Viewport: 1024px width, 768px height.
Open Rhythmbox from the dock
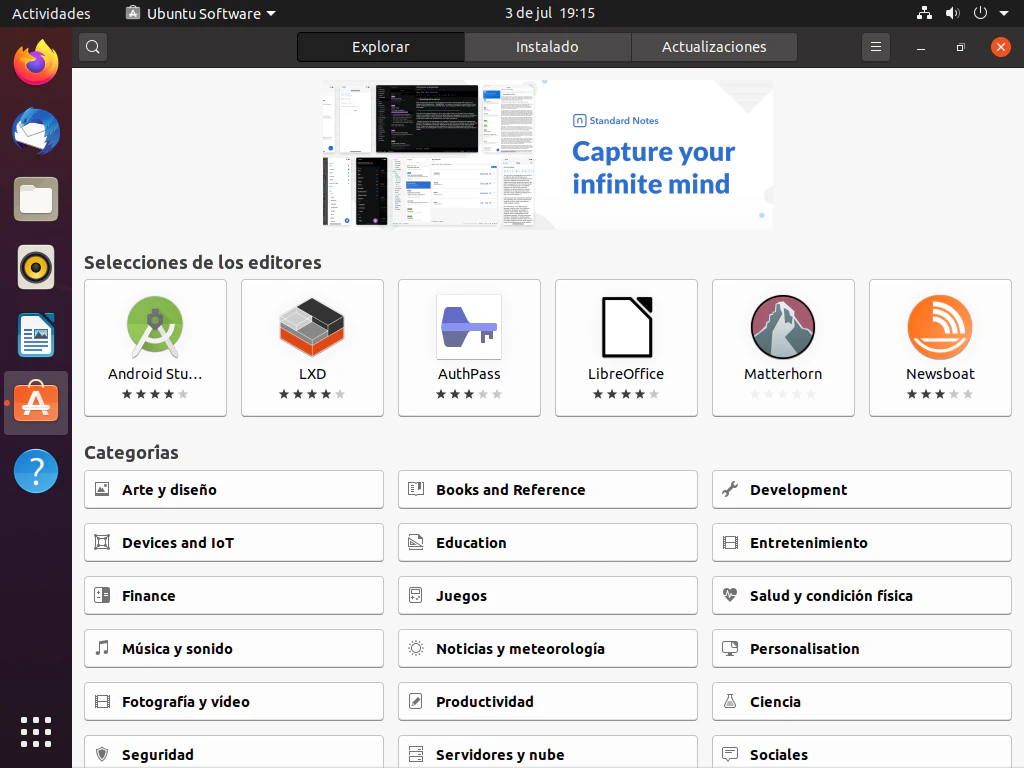pyautogui.click(x=36, y=267)
